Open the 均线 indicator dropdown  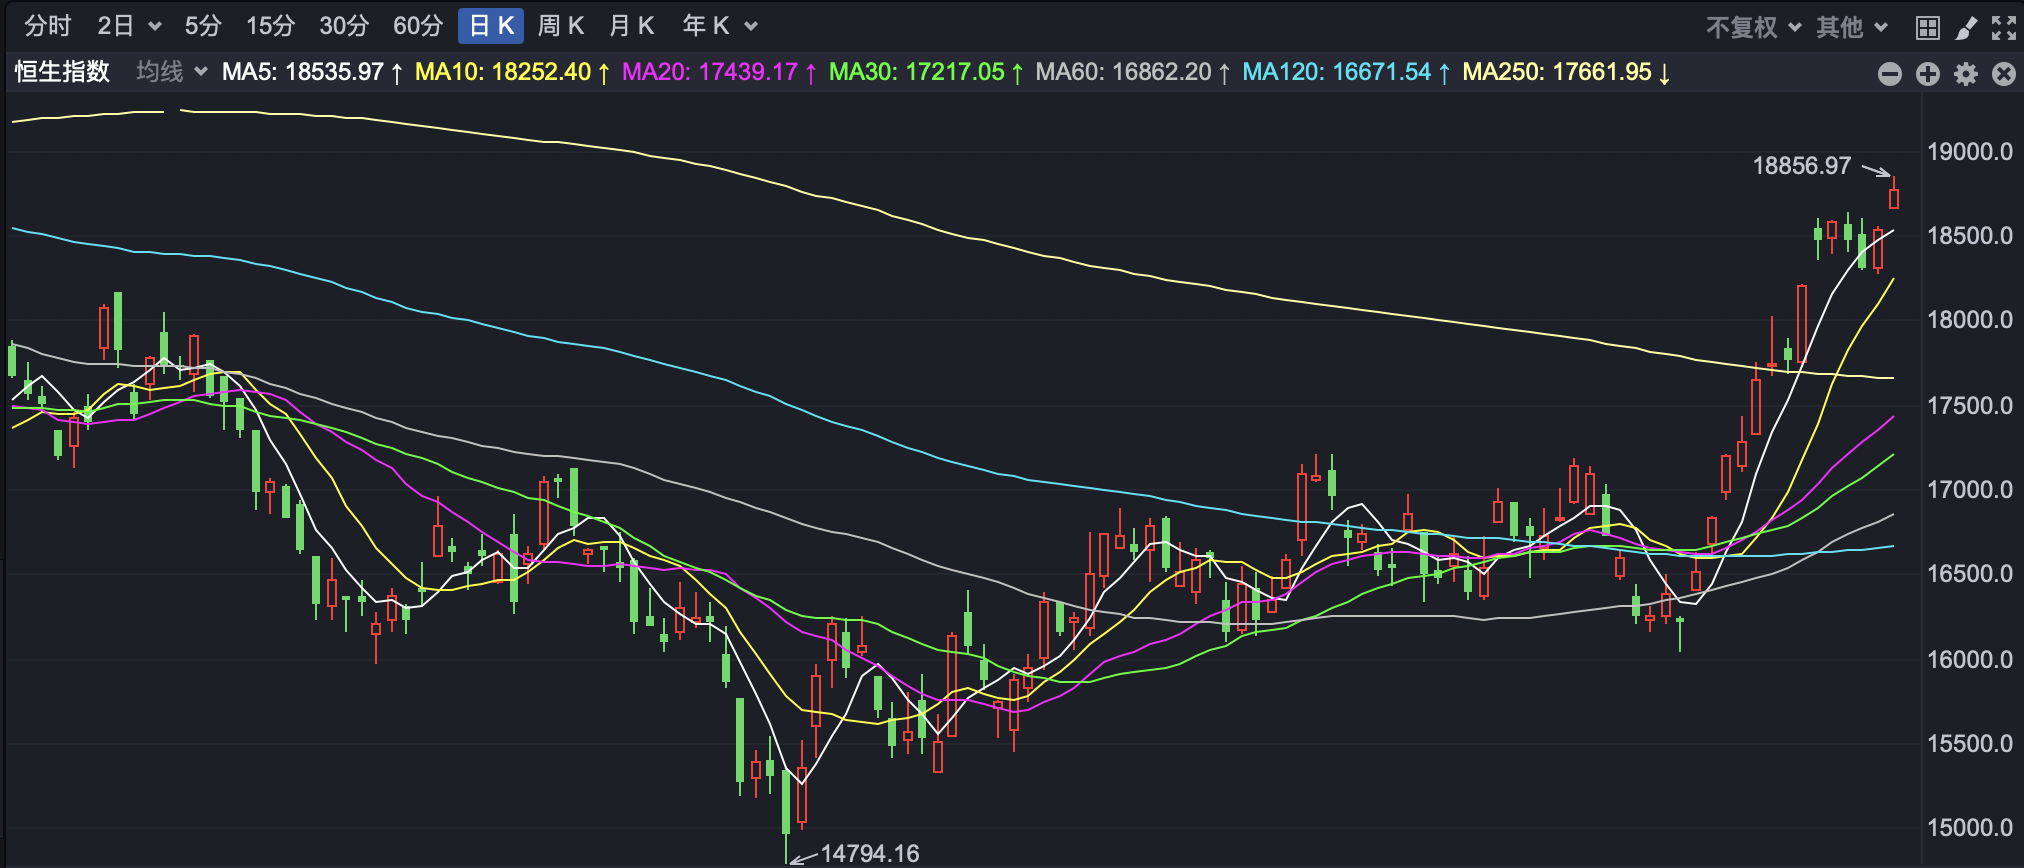[x=172, y=72]
